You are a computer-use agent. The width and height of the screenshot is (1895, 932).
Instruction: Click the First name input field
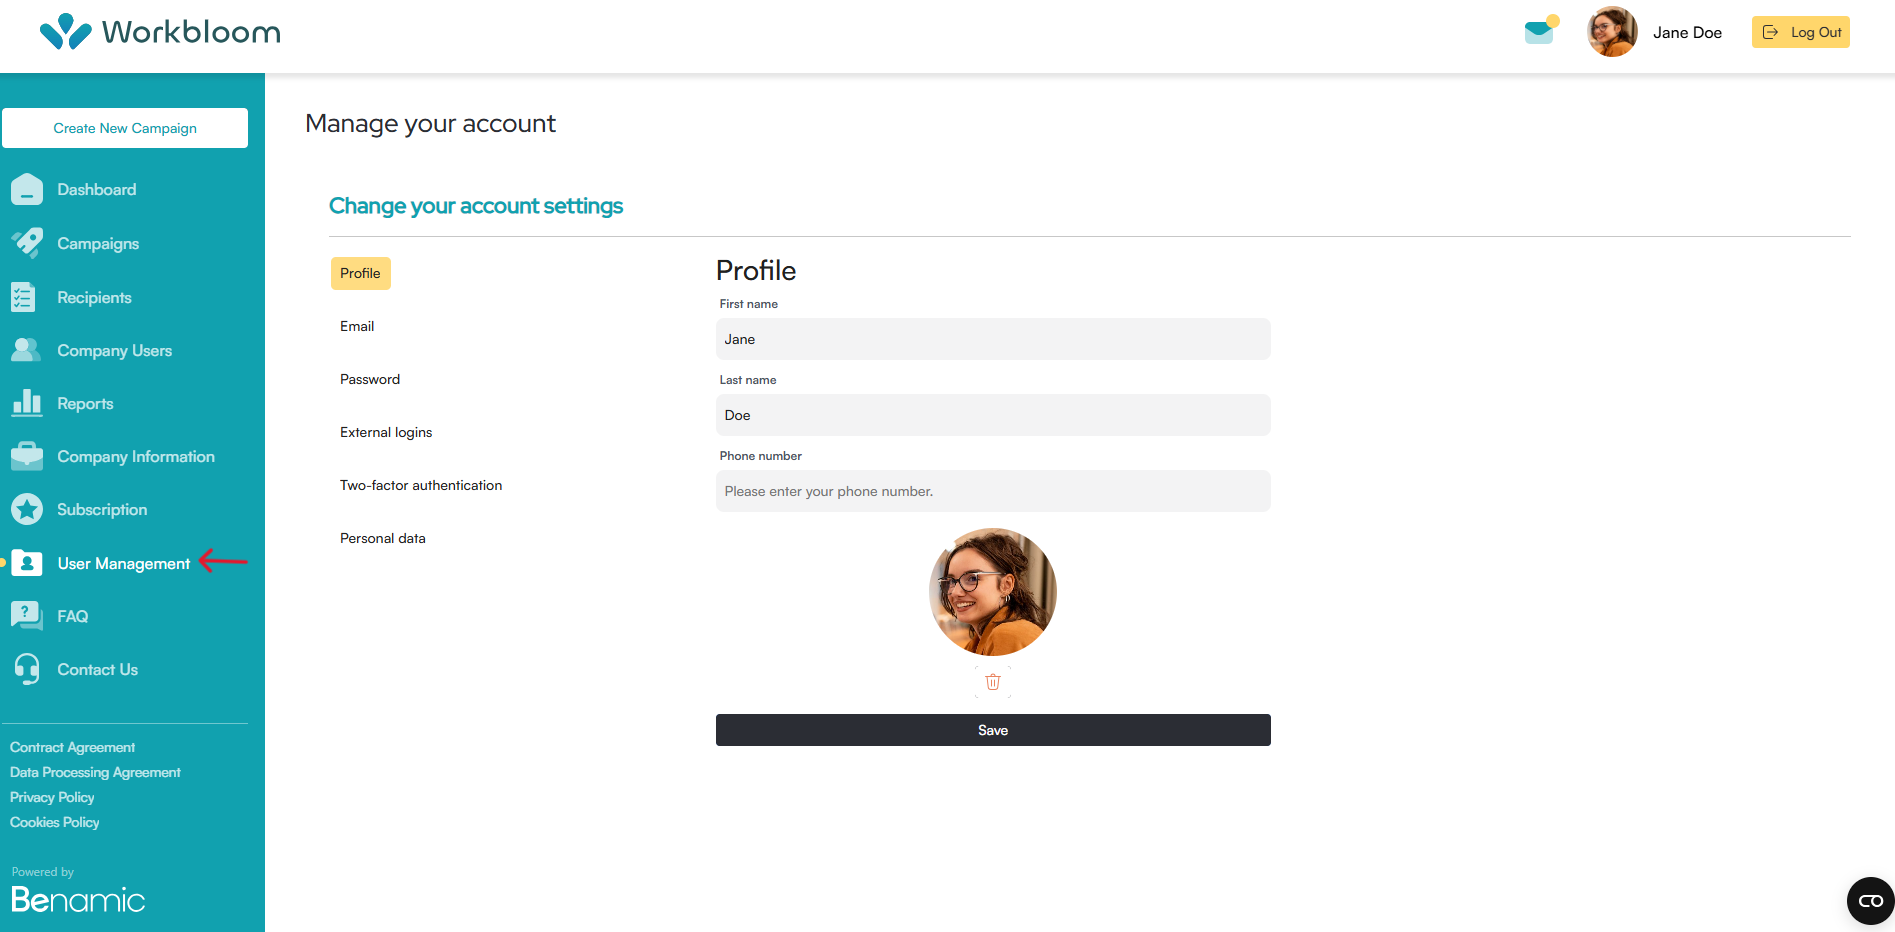[x=993, y=339]
